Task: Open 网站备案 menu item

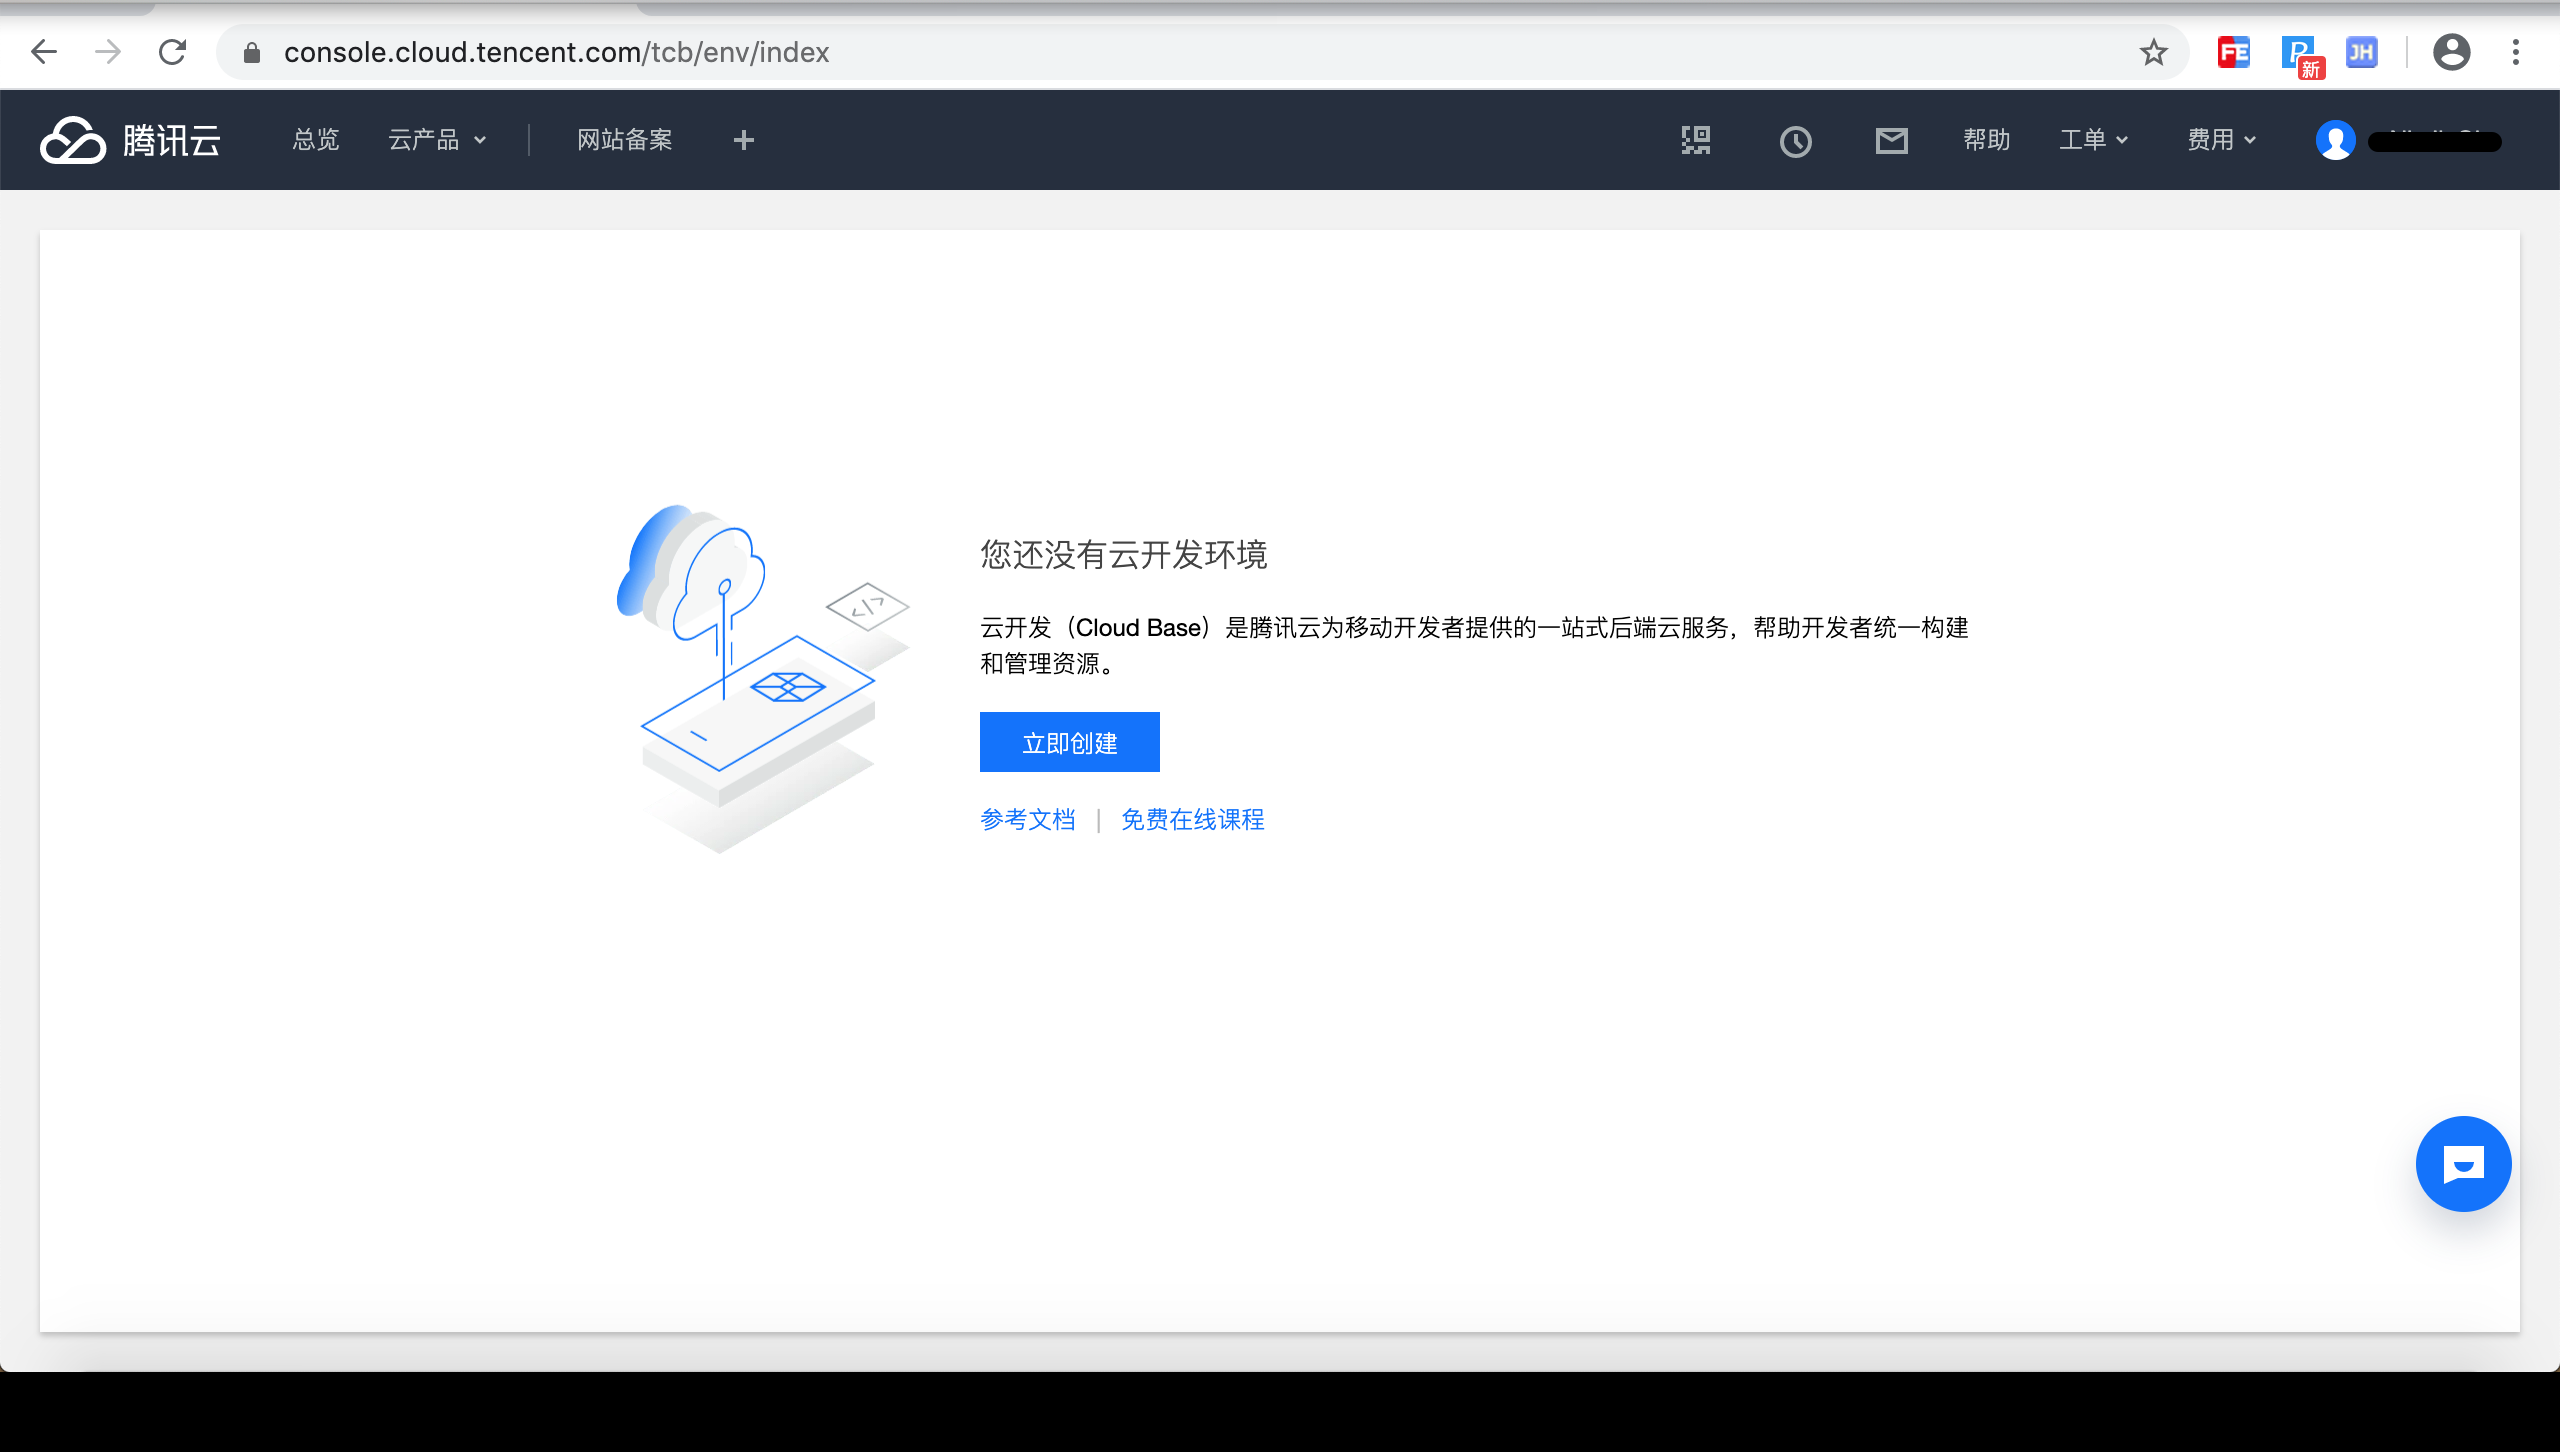Action: click(x=624, y=140)
